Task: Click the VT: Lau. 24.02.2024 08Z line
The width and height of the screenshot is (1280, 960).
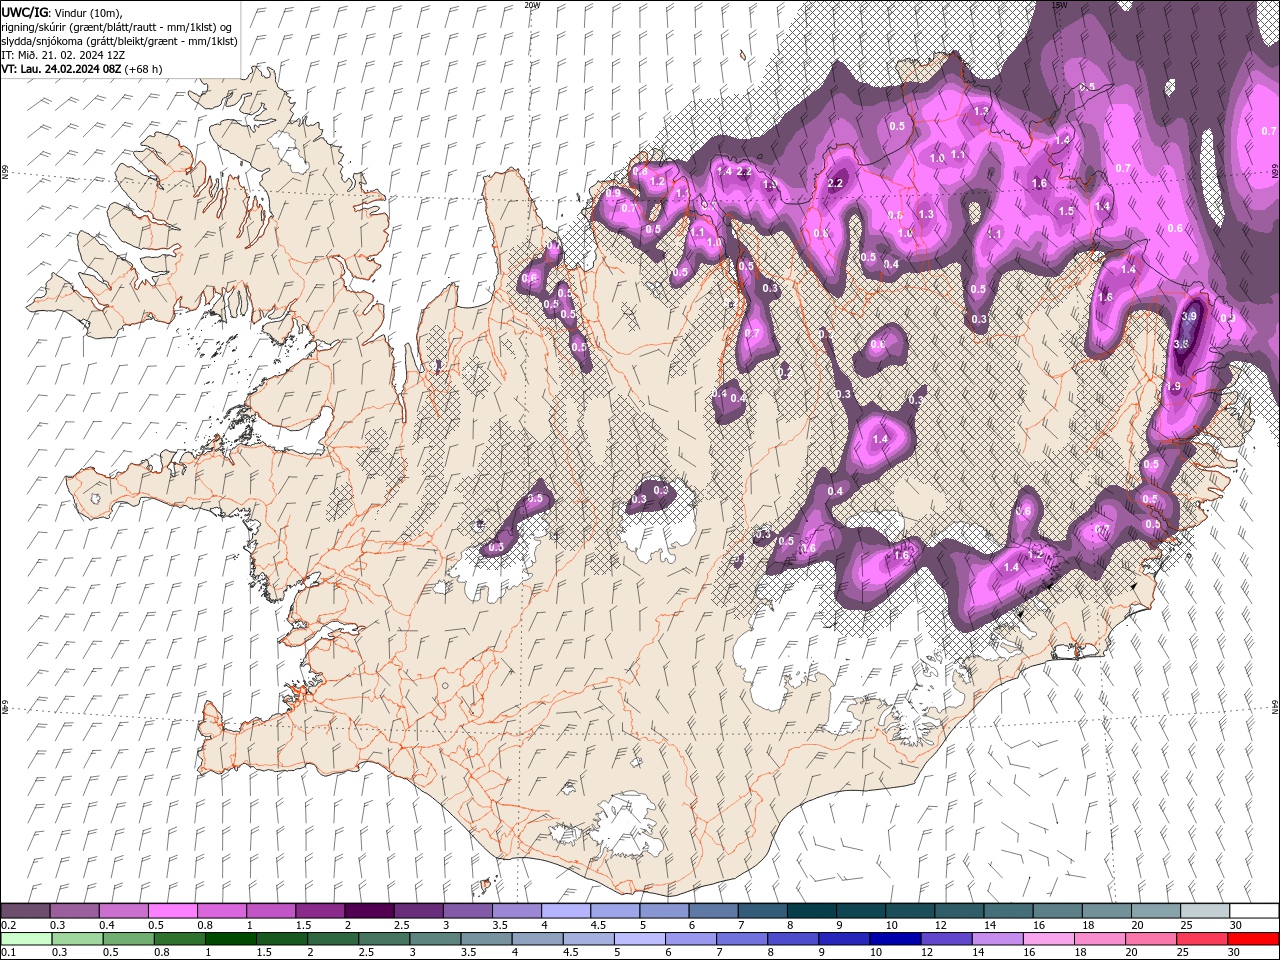Action: (82, 69)
